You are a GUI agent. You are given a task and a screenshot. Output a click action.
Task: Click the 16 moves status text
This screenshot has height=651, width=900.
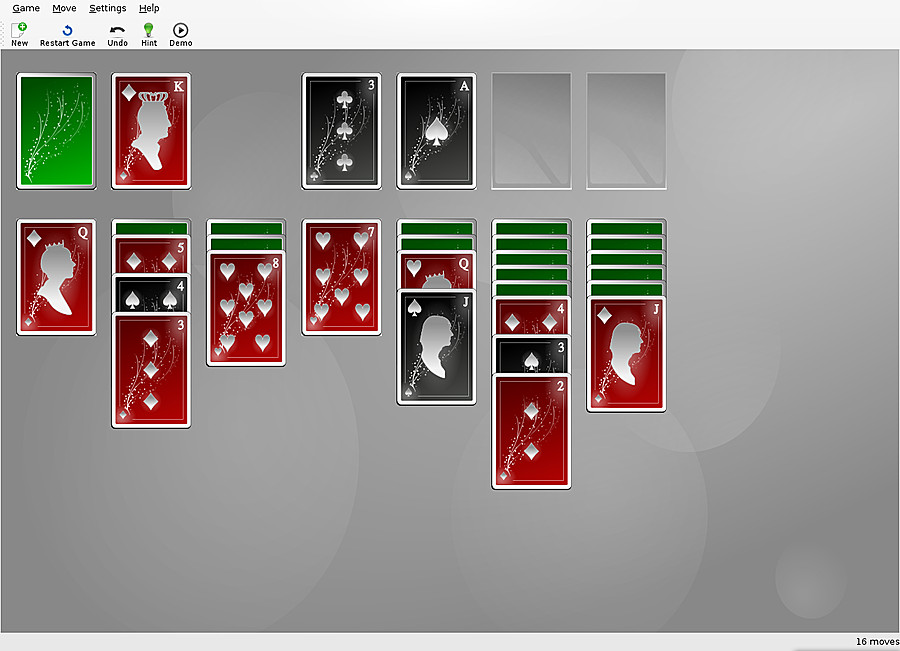tap(877, 641)
